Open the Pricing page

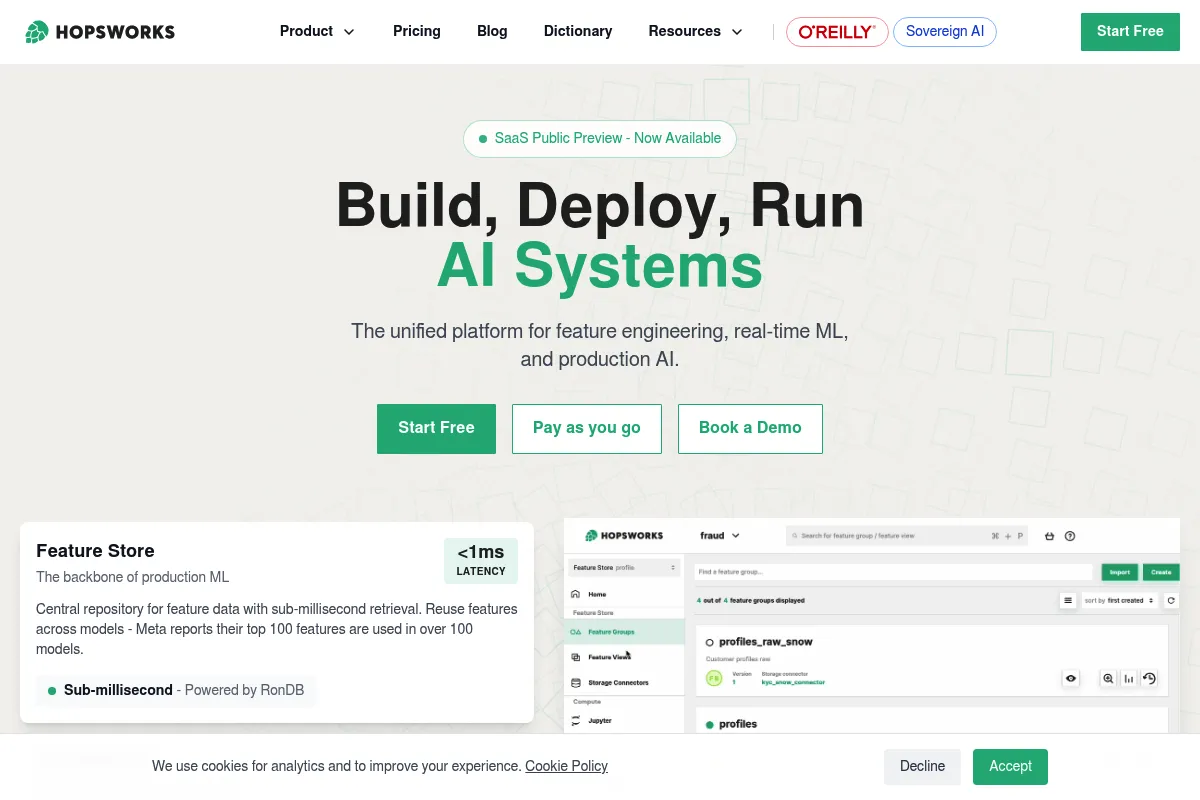[417, 31]
